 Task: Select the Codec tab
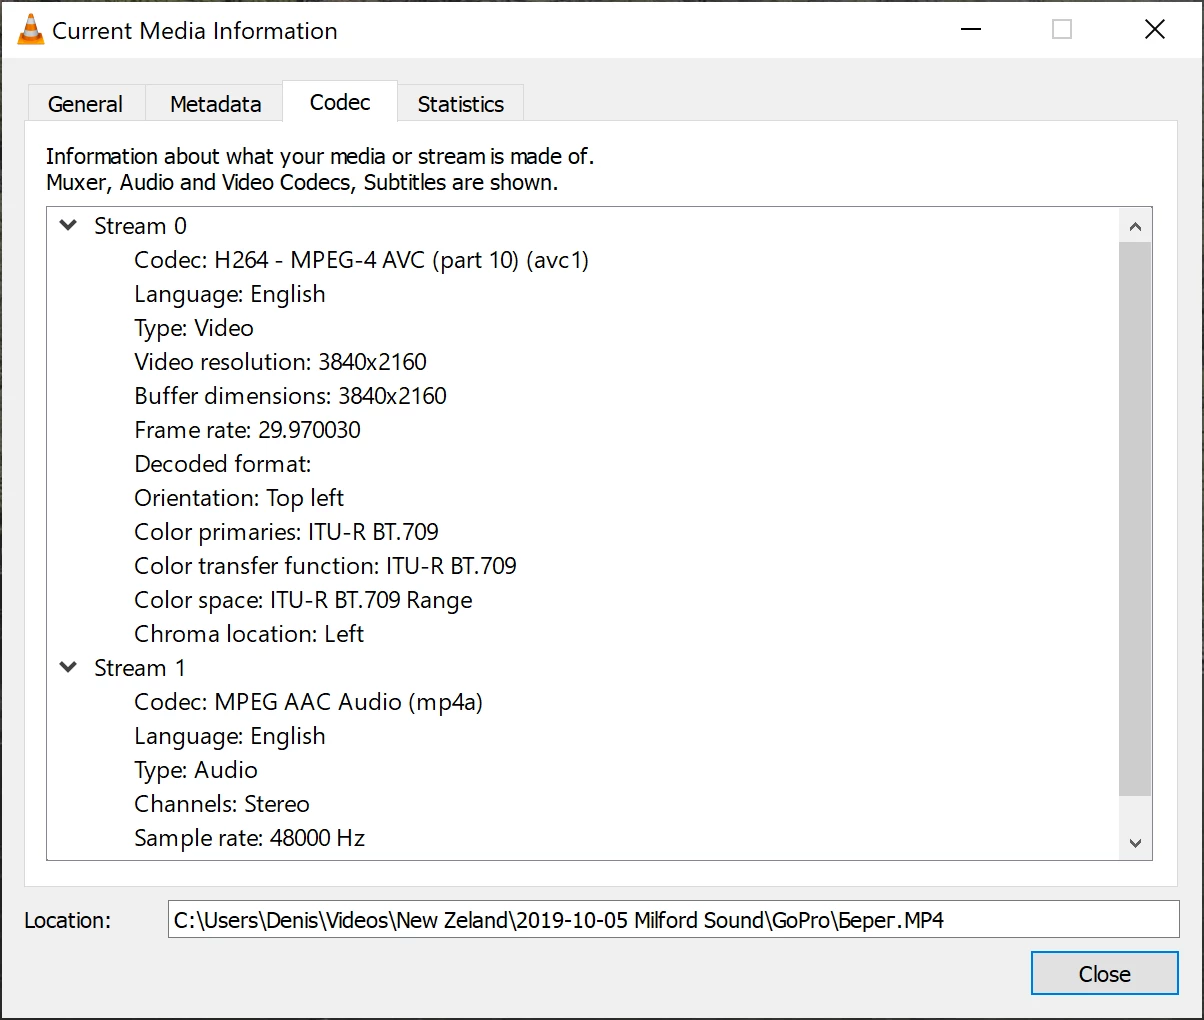340,102
